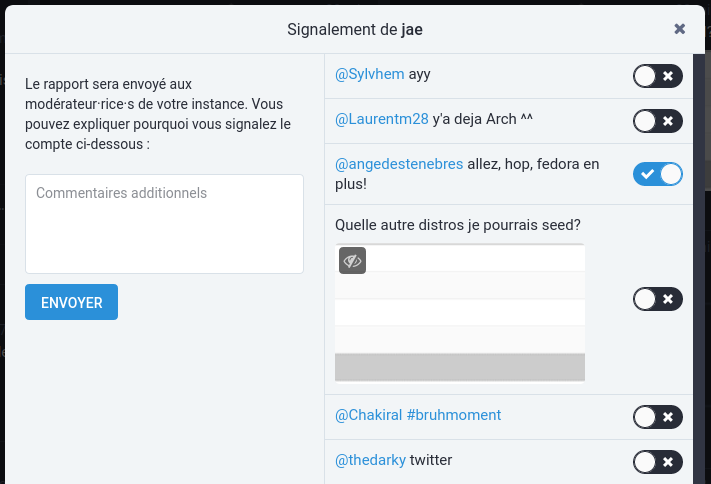
Task: Toggle the @Sylvhem ayy status switch
Action: click(x=658, y=76)
